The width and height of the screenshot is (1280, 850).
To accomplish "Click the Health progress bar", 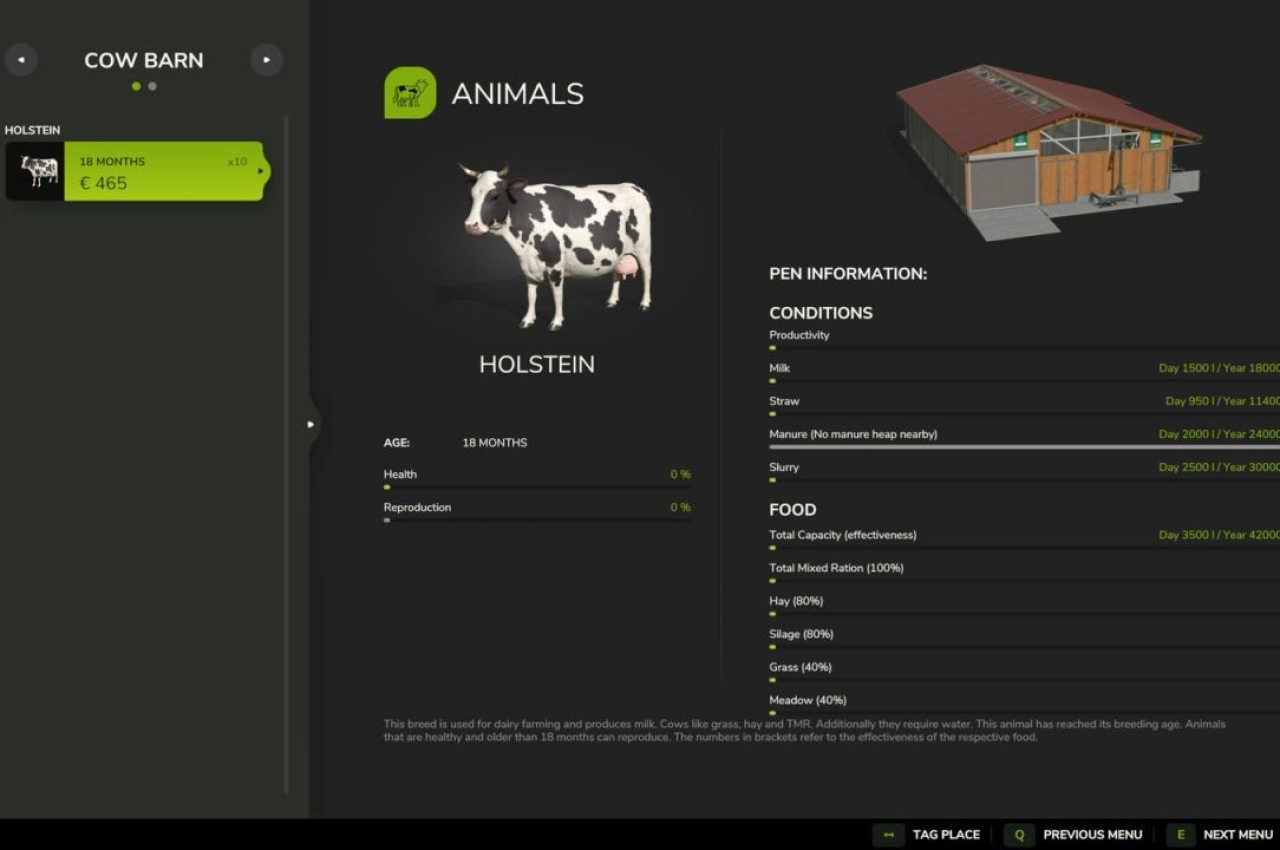I will coord(537,486).
